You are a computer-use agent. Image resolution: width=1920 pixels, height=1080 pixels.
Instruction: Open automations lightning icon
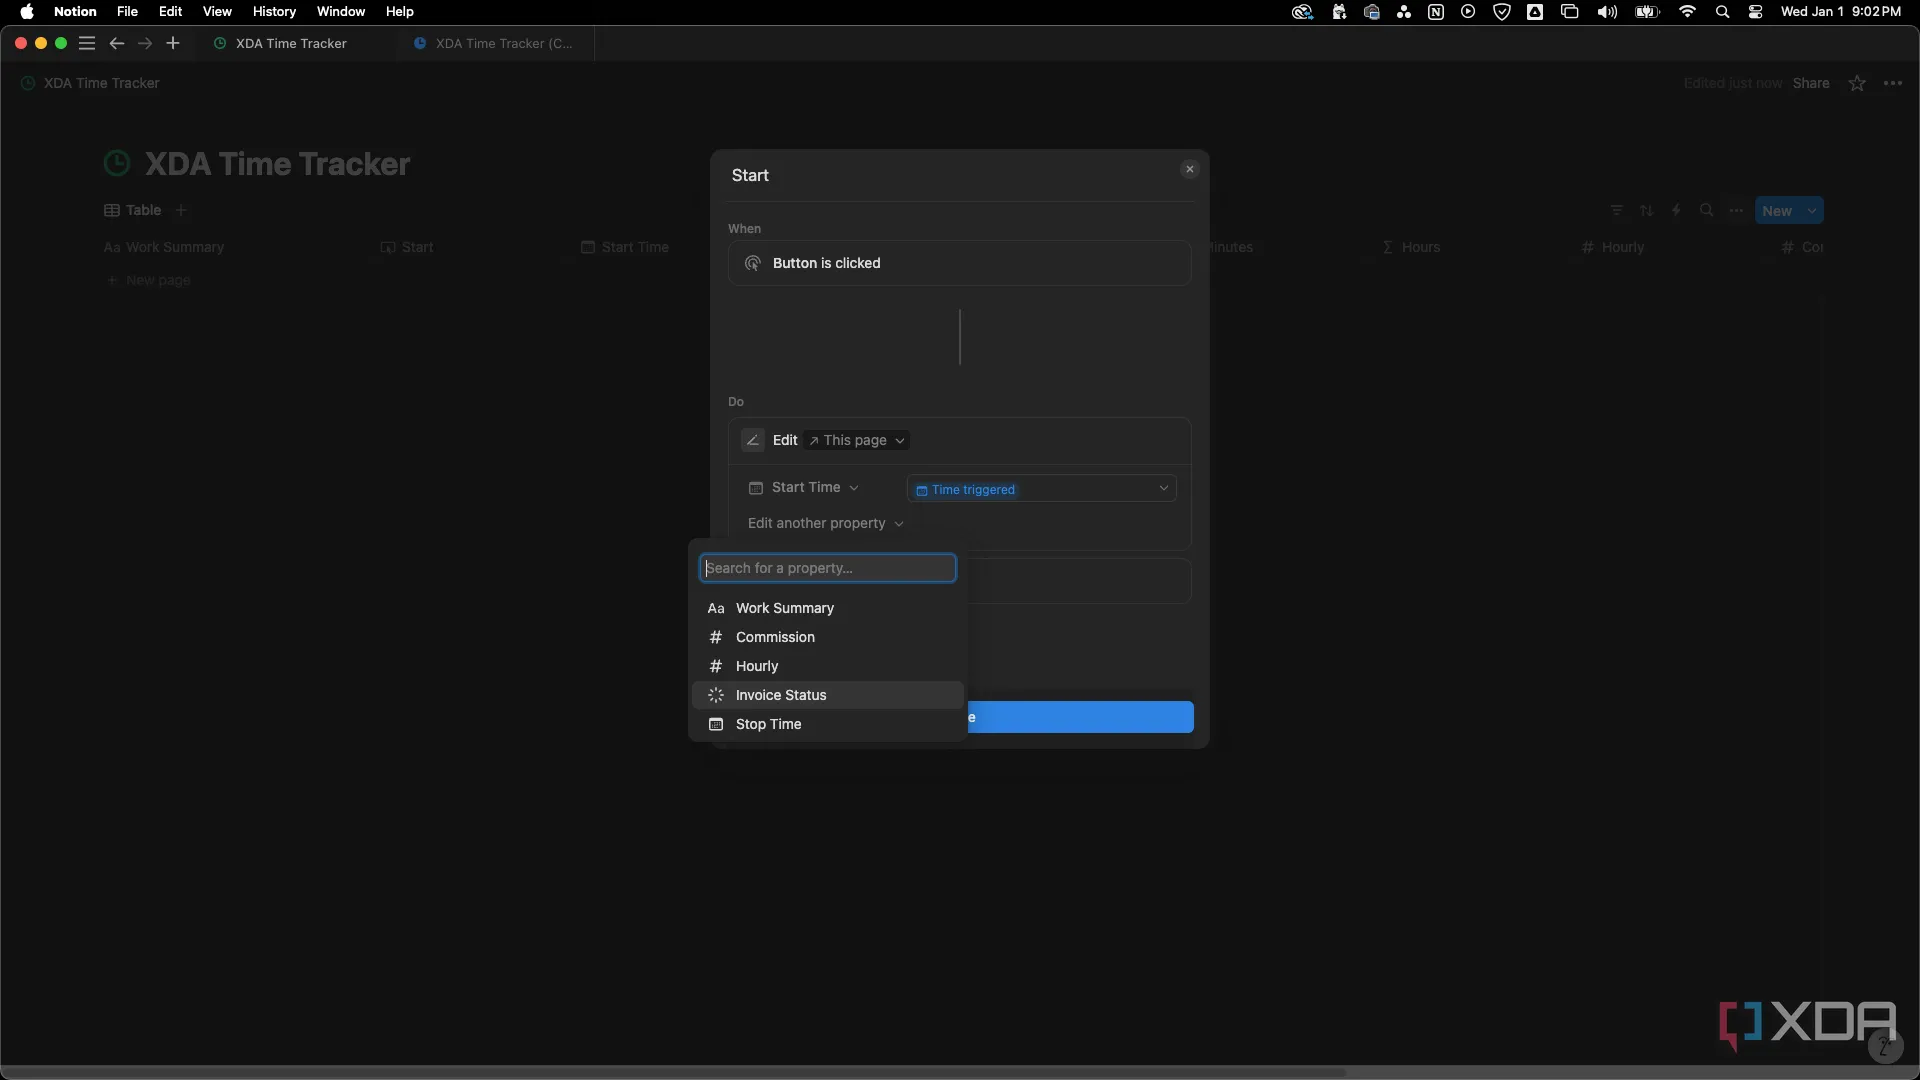(1676, 210)
